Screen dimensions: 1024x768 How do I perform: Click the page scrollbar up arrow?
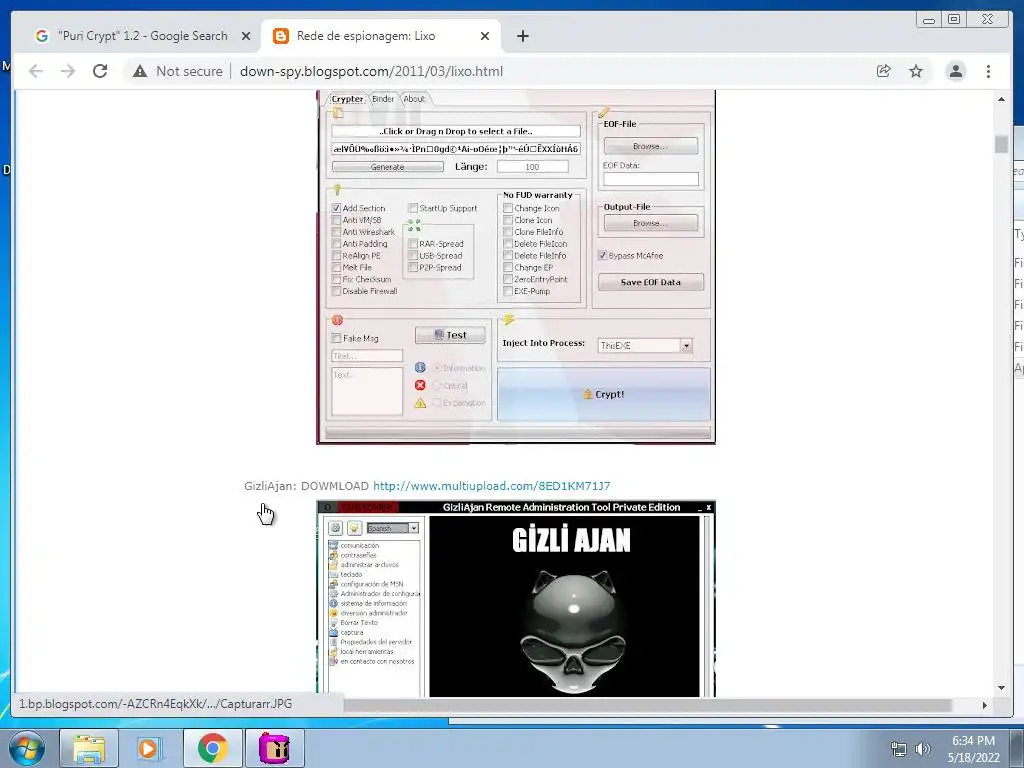[x=1001, y=99]
